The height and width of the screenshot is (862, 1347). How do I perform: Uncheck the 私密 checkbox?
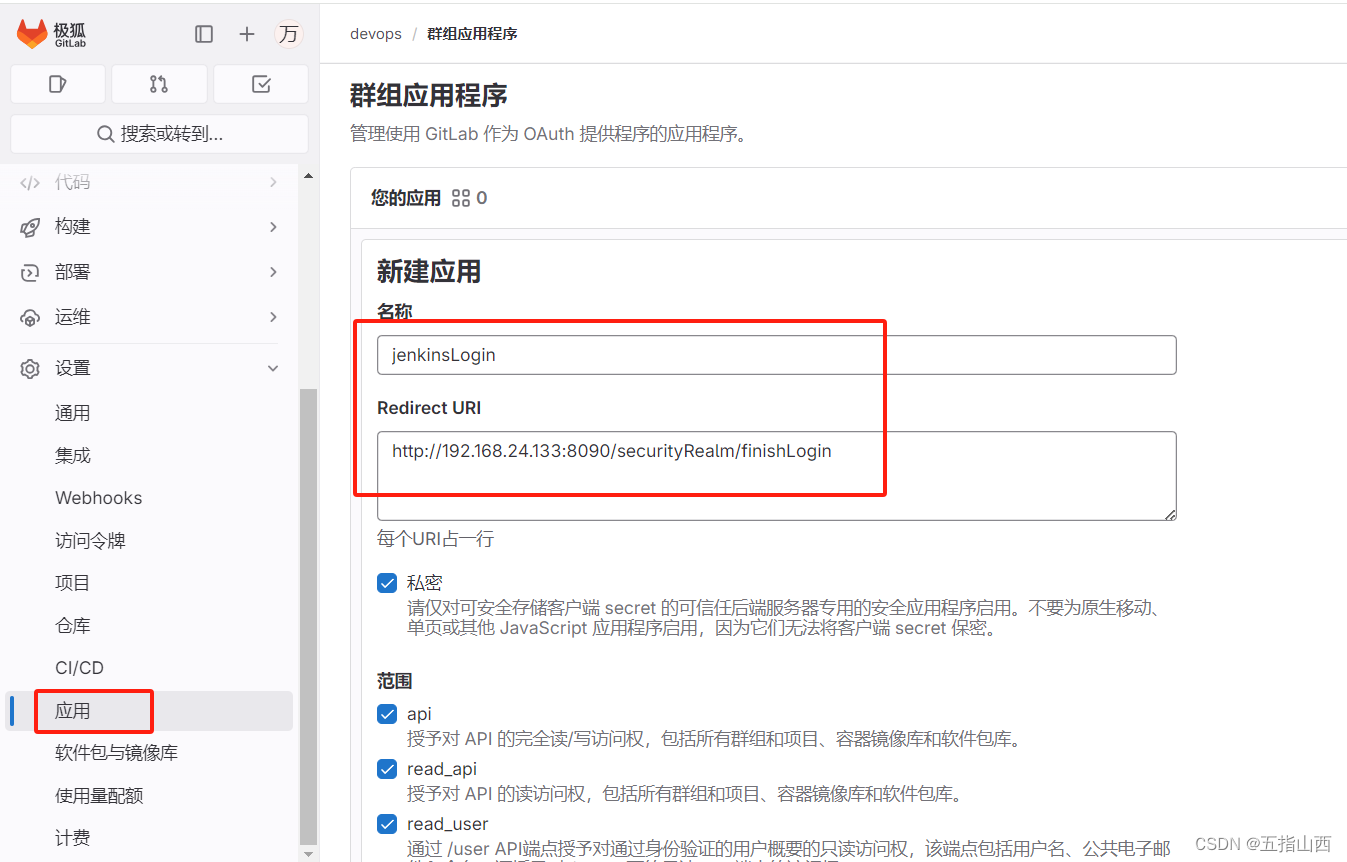pos(387,583)
